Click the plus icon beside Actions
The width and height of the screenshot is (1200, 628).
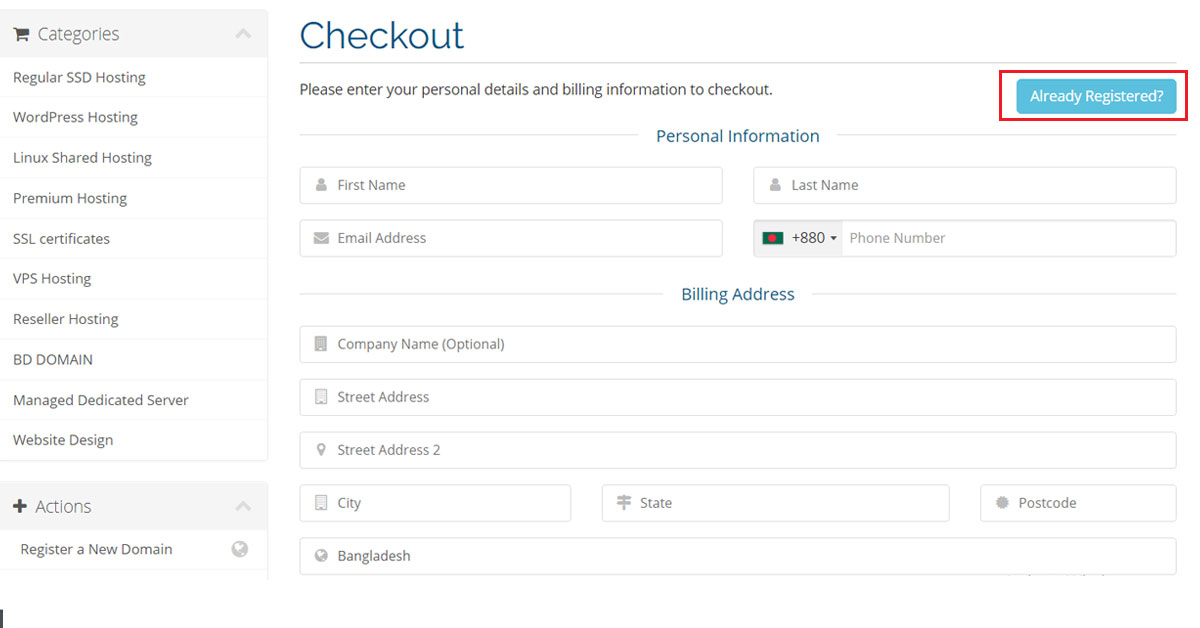click(x=21, y=506)
